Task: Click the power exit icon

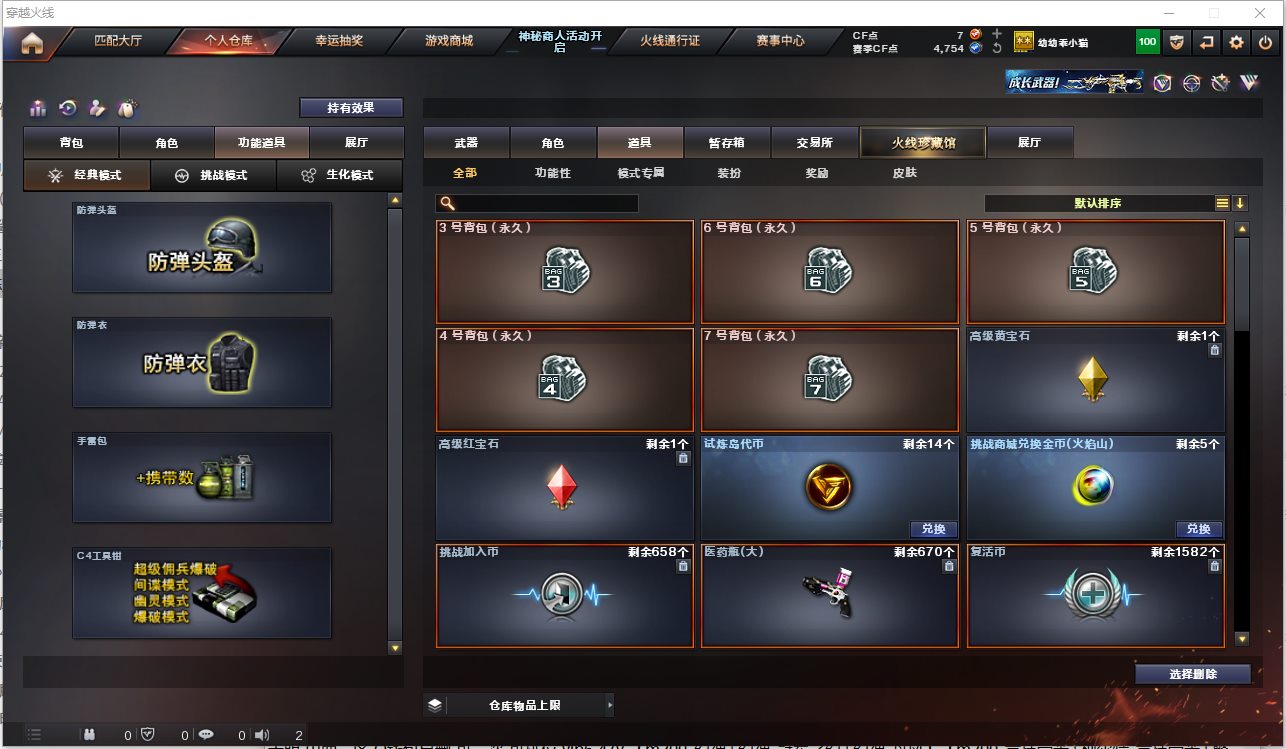Action: pos(1266,42)
